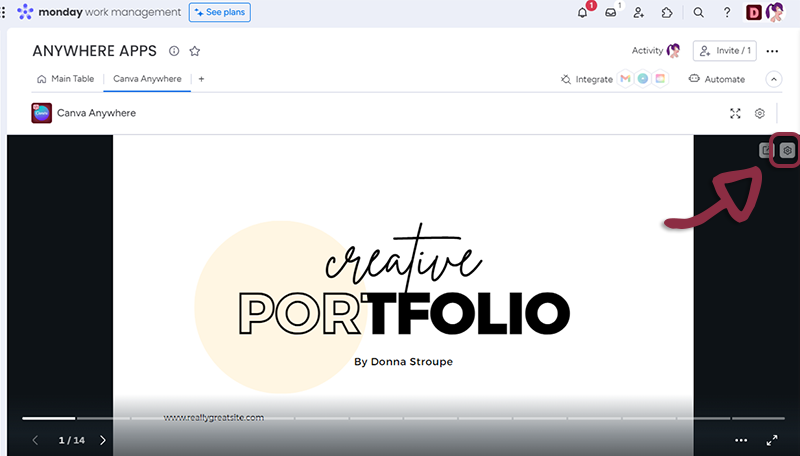This screenshot has width=800, height=456.
Task: Open the board options three-dot menu
Action: [x=772, y=51]
